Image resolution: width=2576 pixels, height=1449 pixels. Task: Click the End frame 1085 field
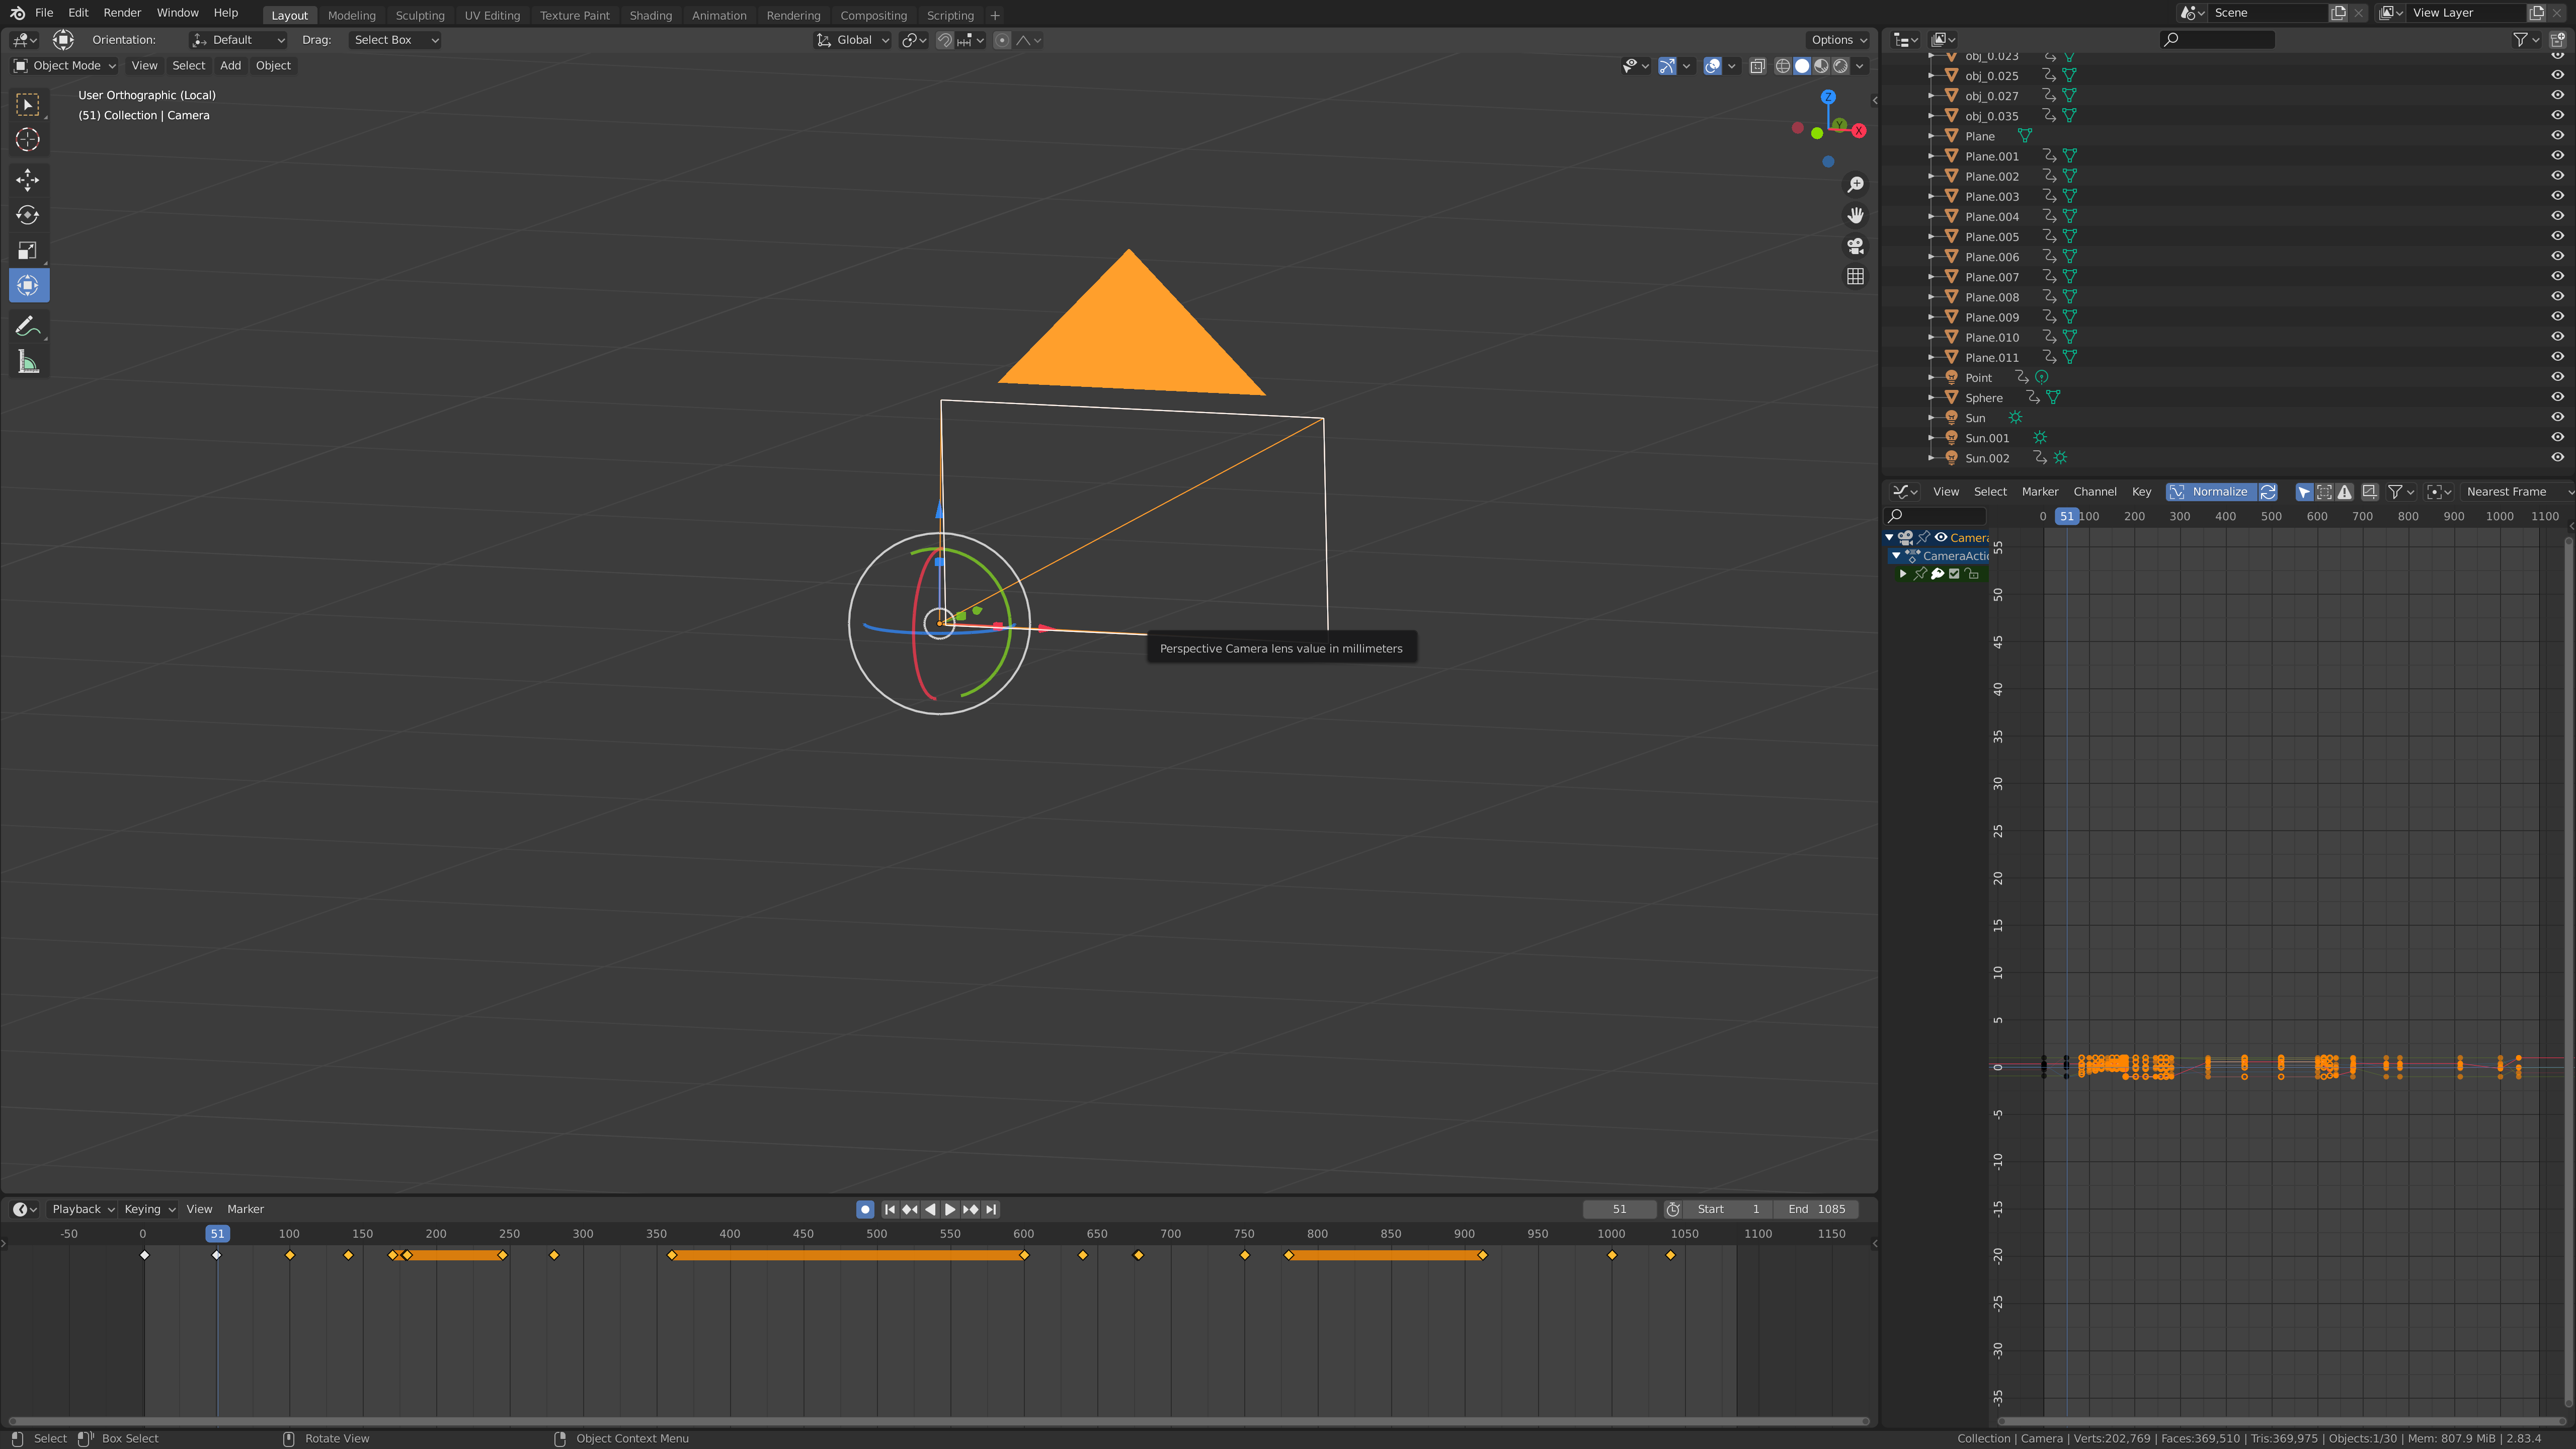pyautogui.click(x=1816, y=1209)
